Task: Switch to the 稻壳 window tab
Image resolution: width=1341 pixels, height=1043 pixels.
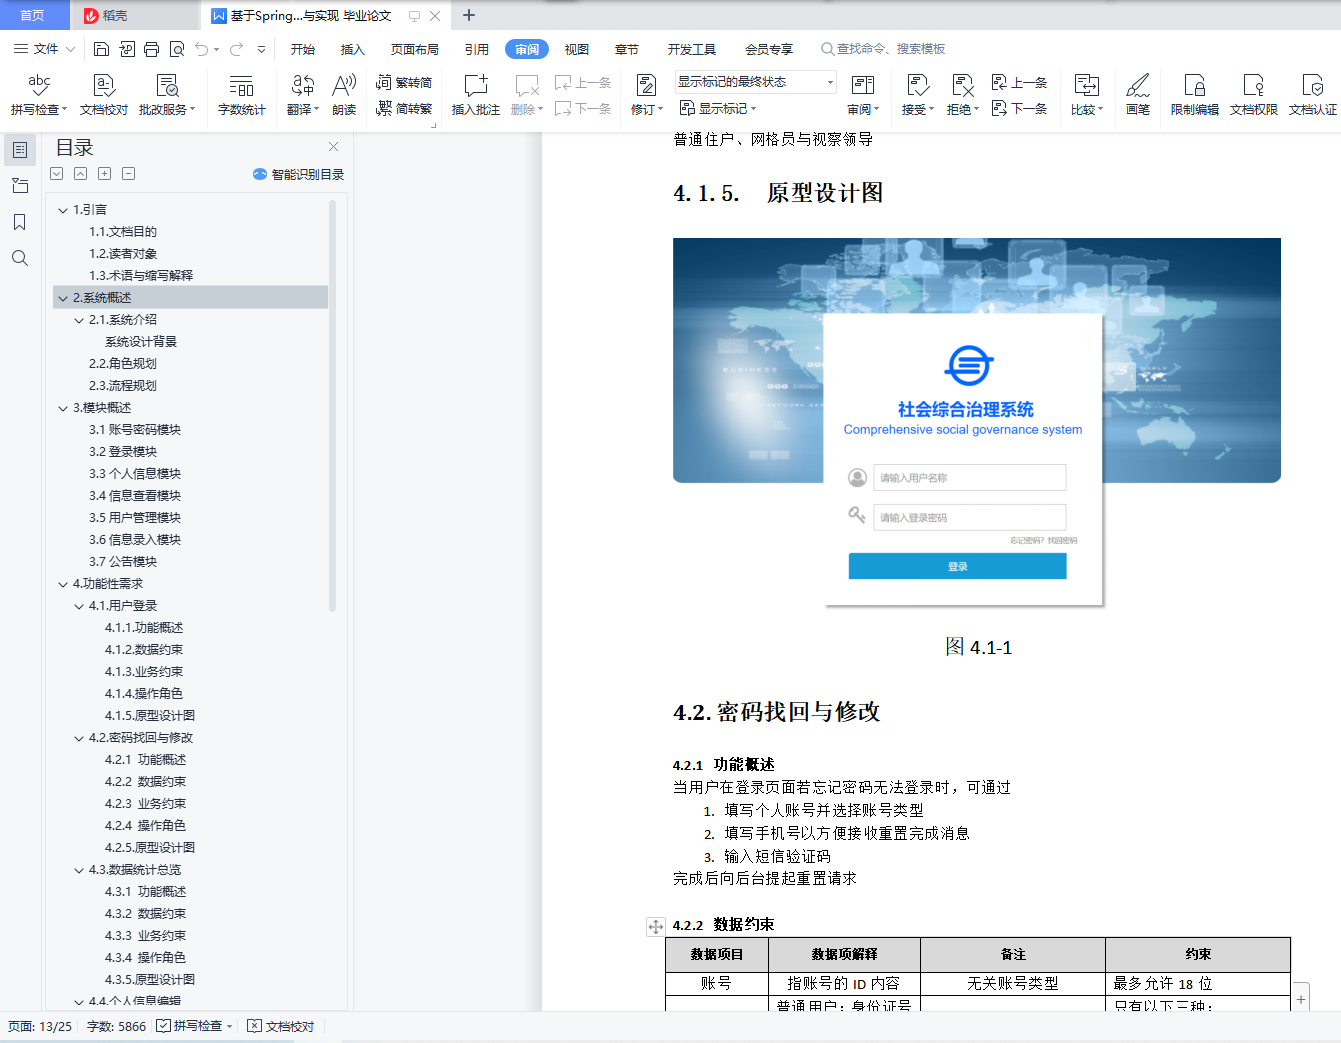Action: click(x=135, y=15)
